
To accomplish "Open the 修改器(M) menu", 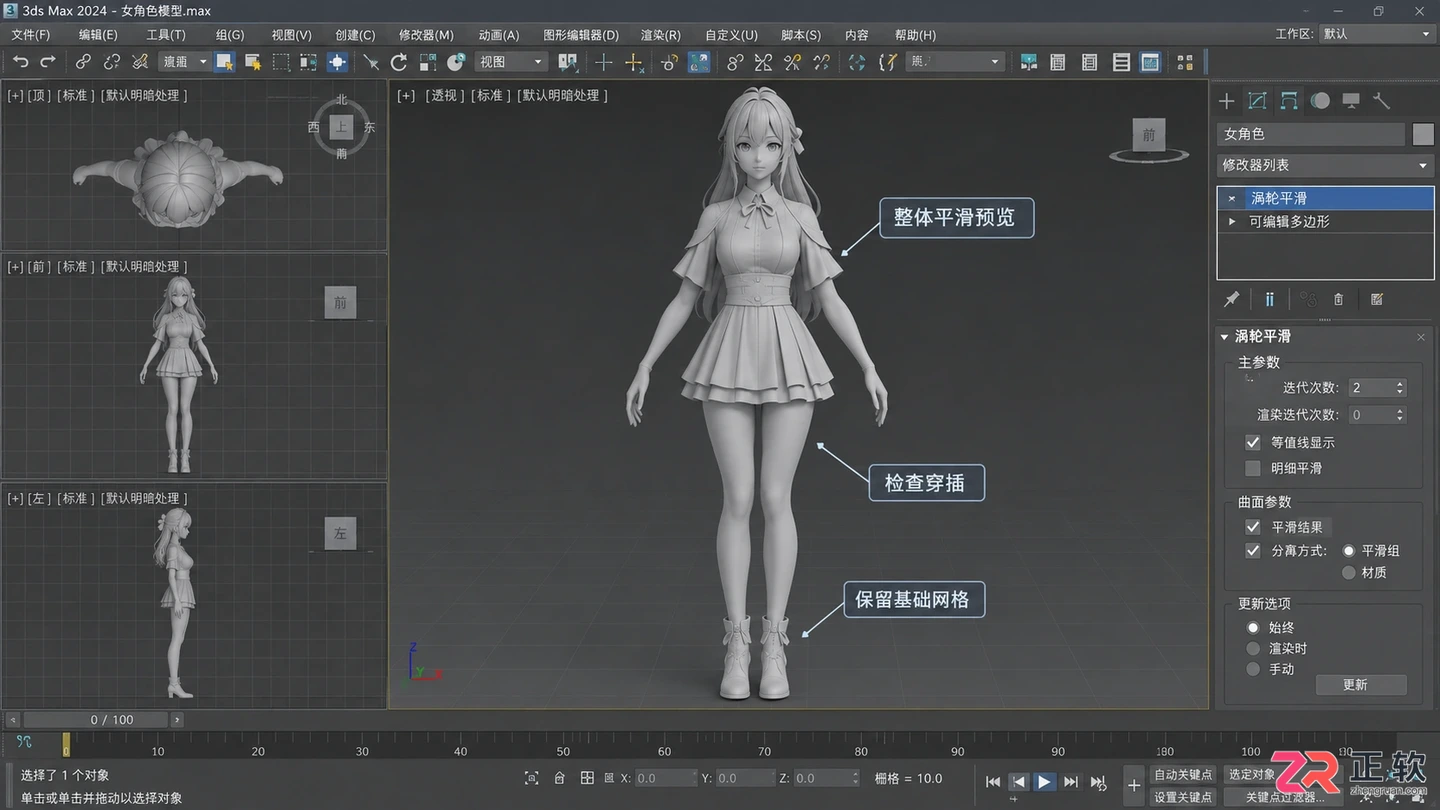I will pos(426,35).
